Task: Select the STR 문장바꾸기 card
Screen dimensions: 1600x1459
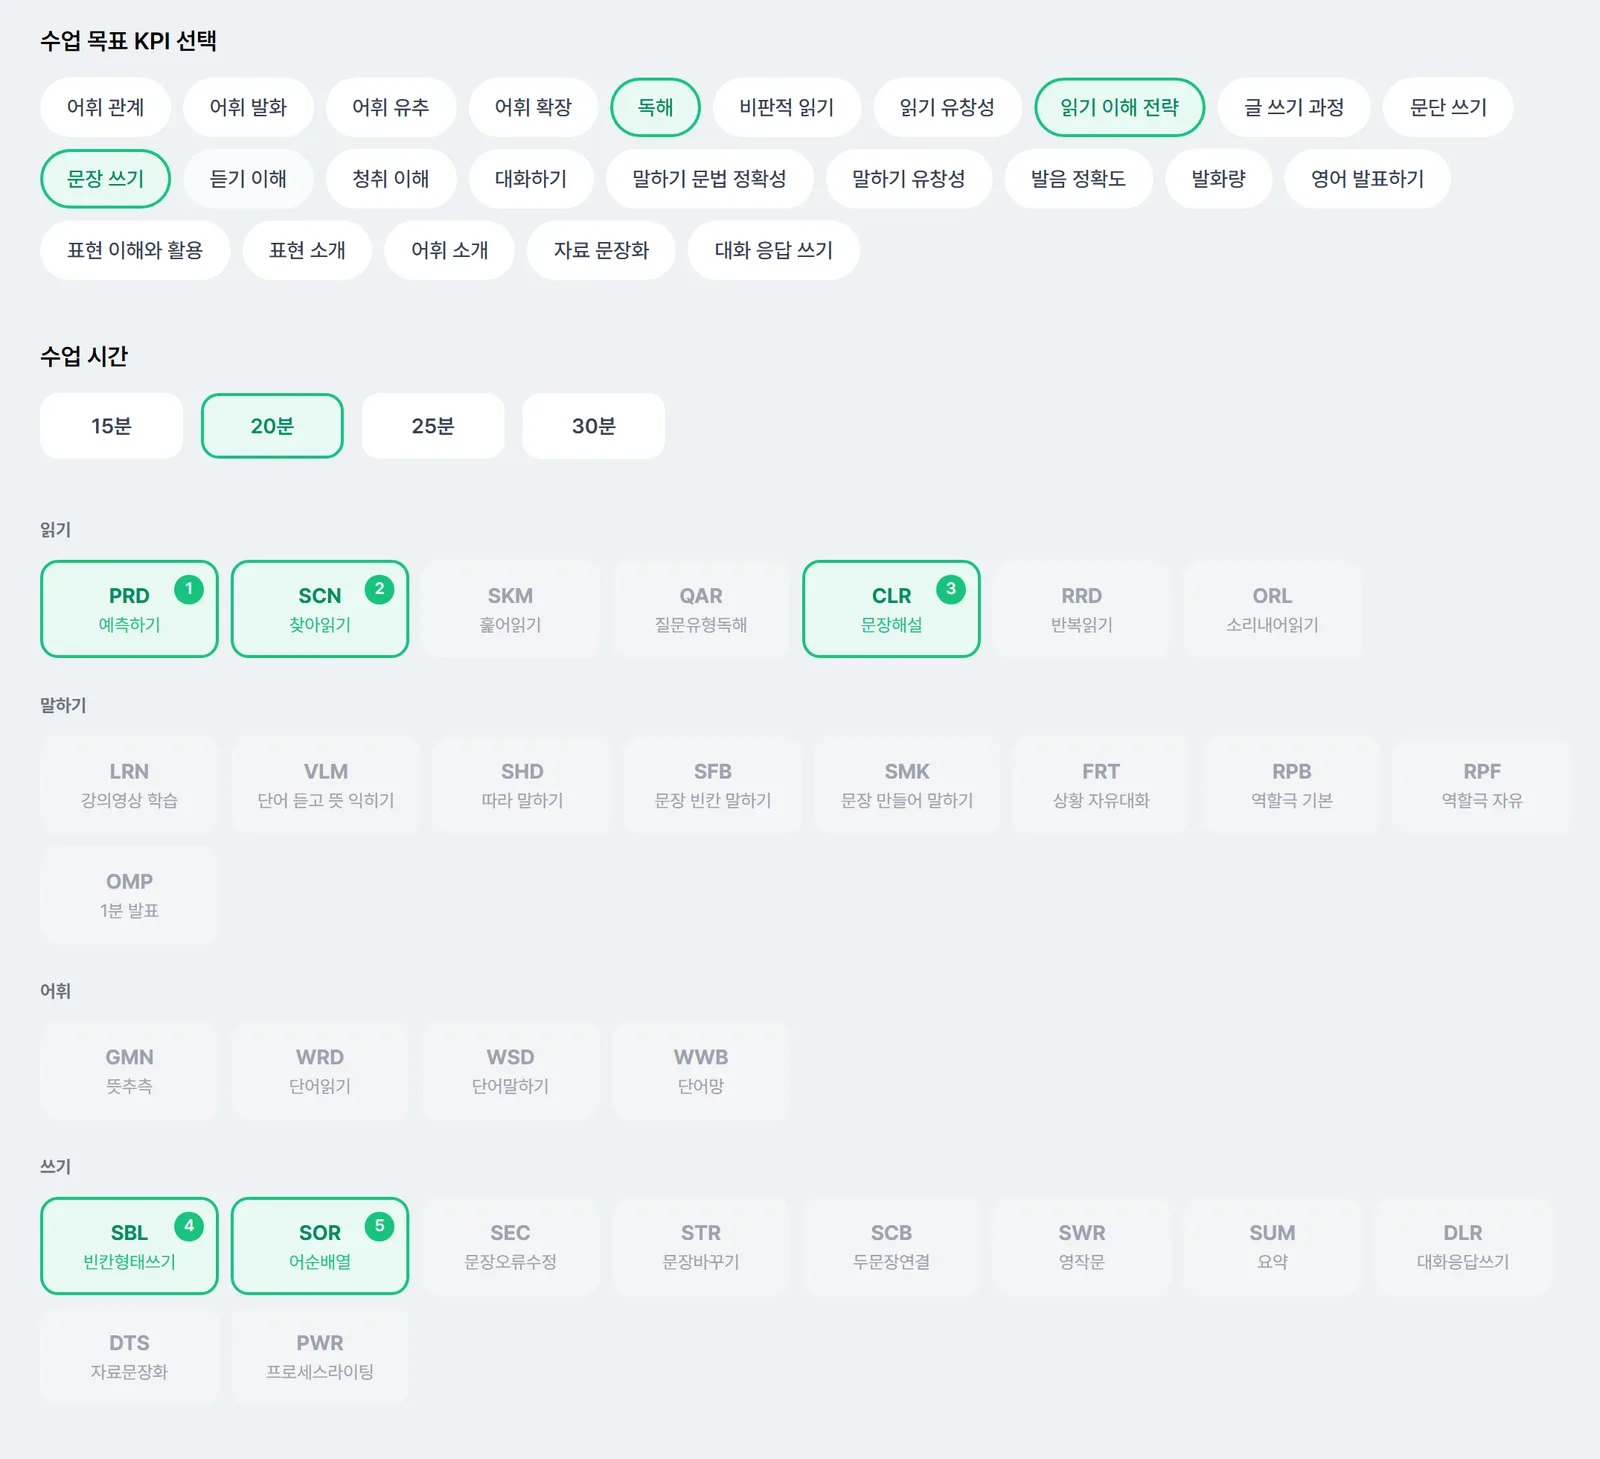Action: pyautogui.click(x=701, y=1246)
